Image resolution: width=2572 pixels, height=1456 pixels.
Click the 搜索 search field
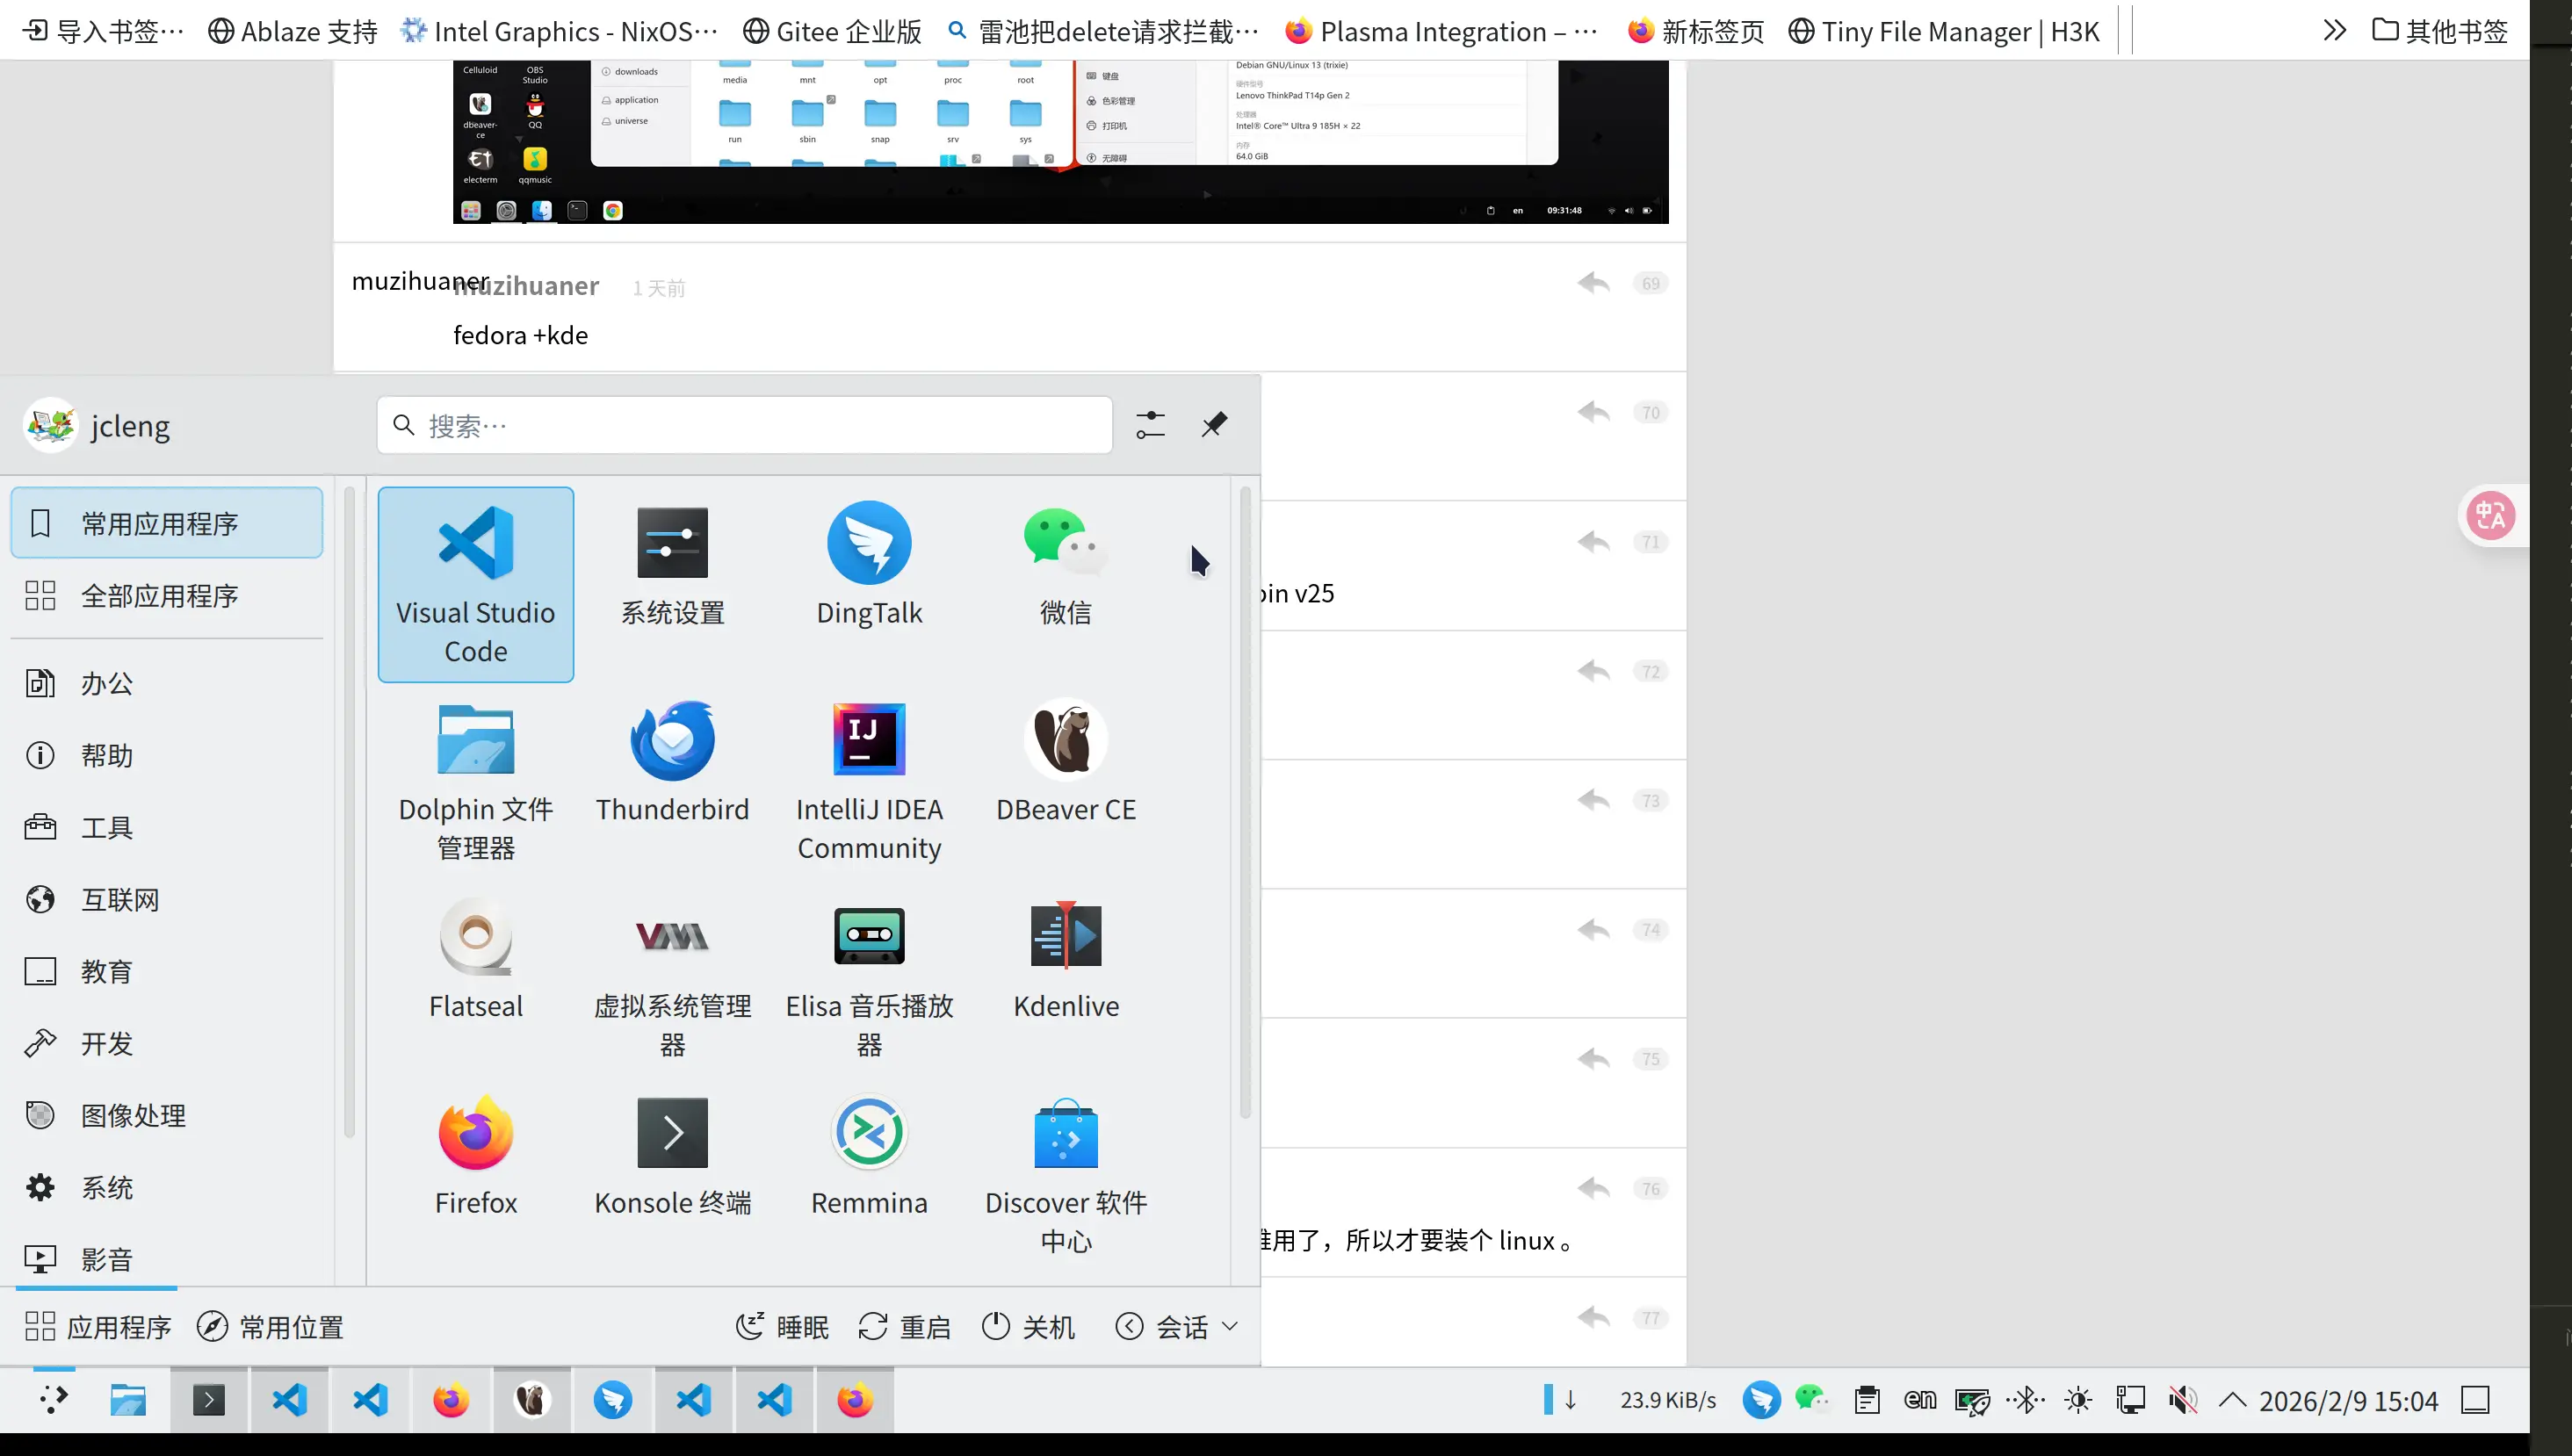point(744,425)
